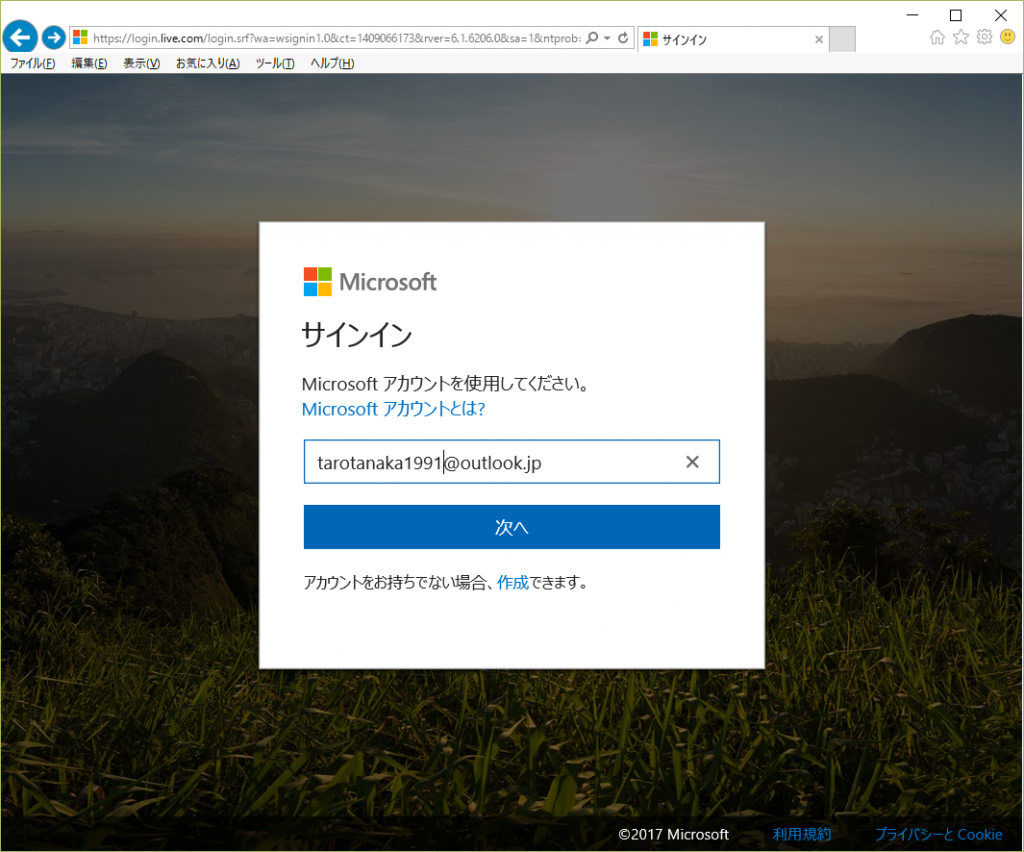The width and height of the screenshot is (1024, 852).
Task: Click the browser Back arrow button
Action: 20,37
